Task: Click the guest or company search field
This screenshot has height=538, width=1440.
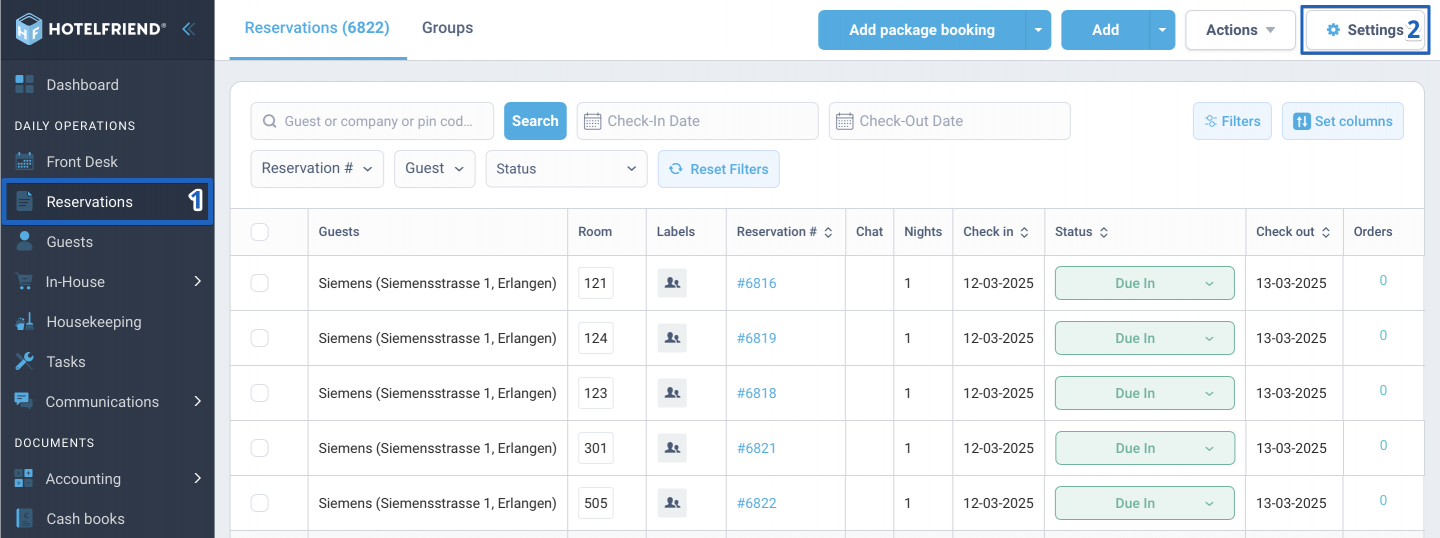Action: coord(372,121)
